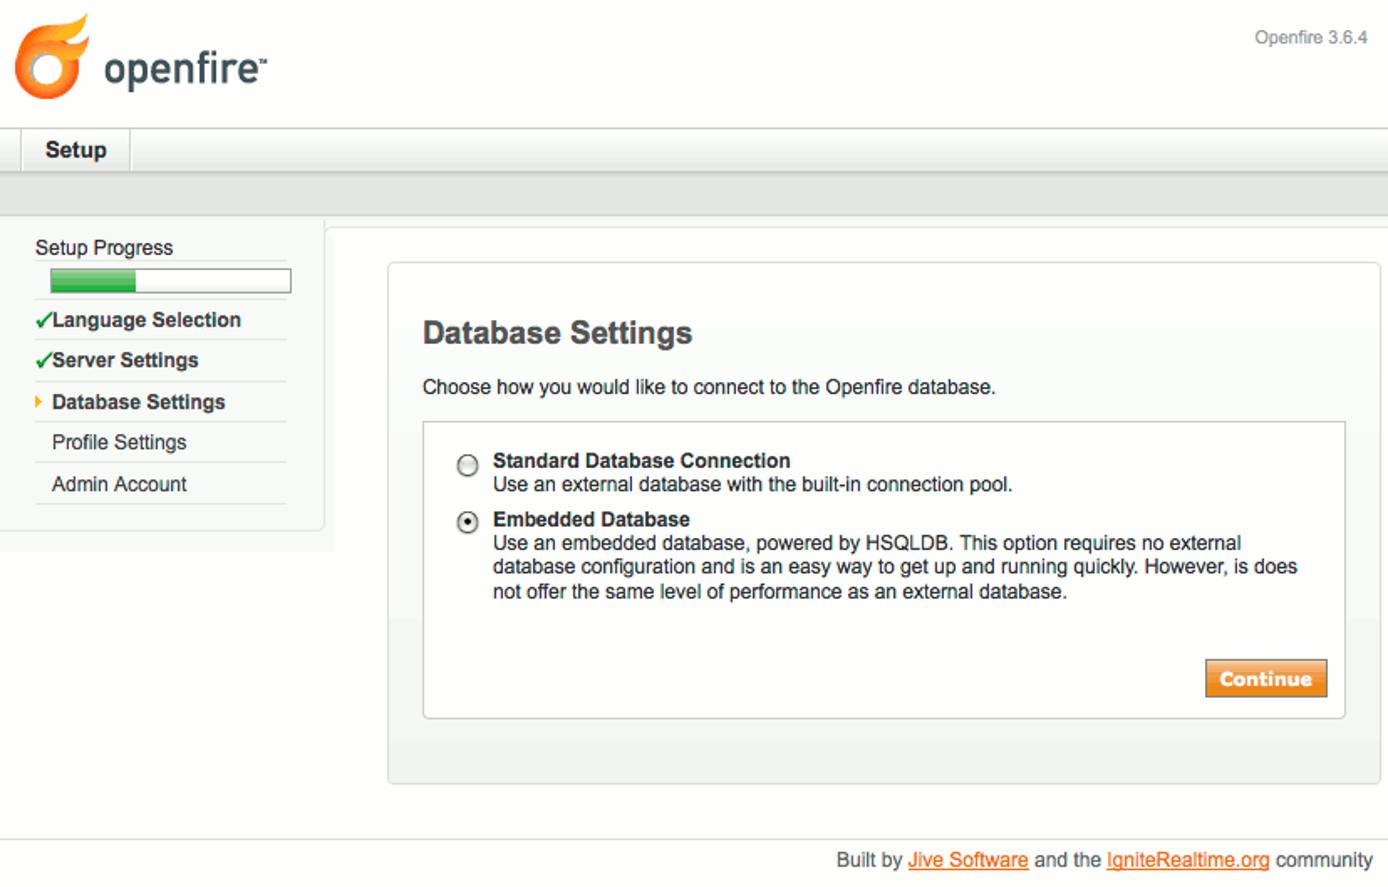Click the Database Settings page heading
The height and width of the screenshot is (887, 1388).
557,333
